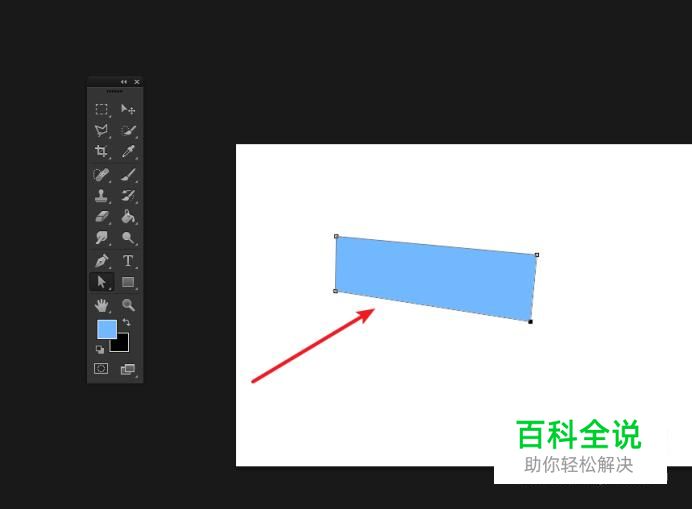Select the Horizontal Type tool
The width and height of the screenshot is (692, 509).
(128, 261)
